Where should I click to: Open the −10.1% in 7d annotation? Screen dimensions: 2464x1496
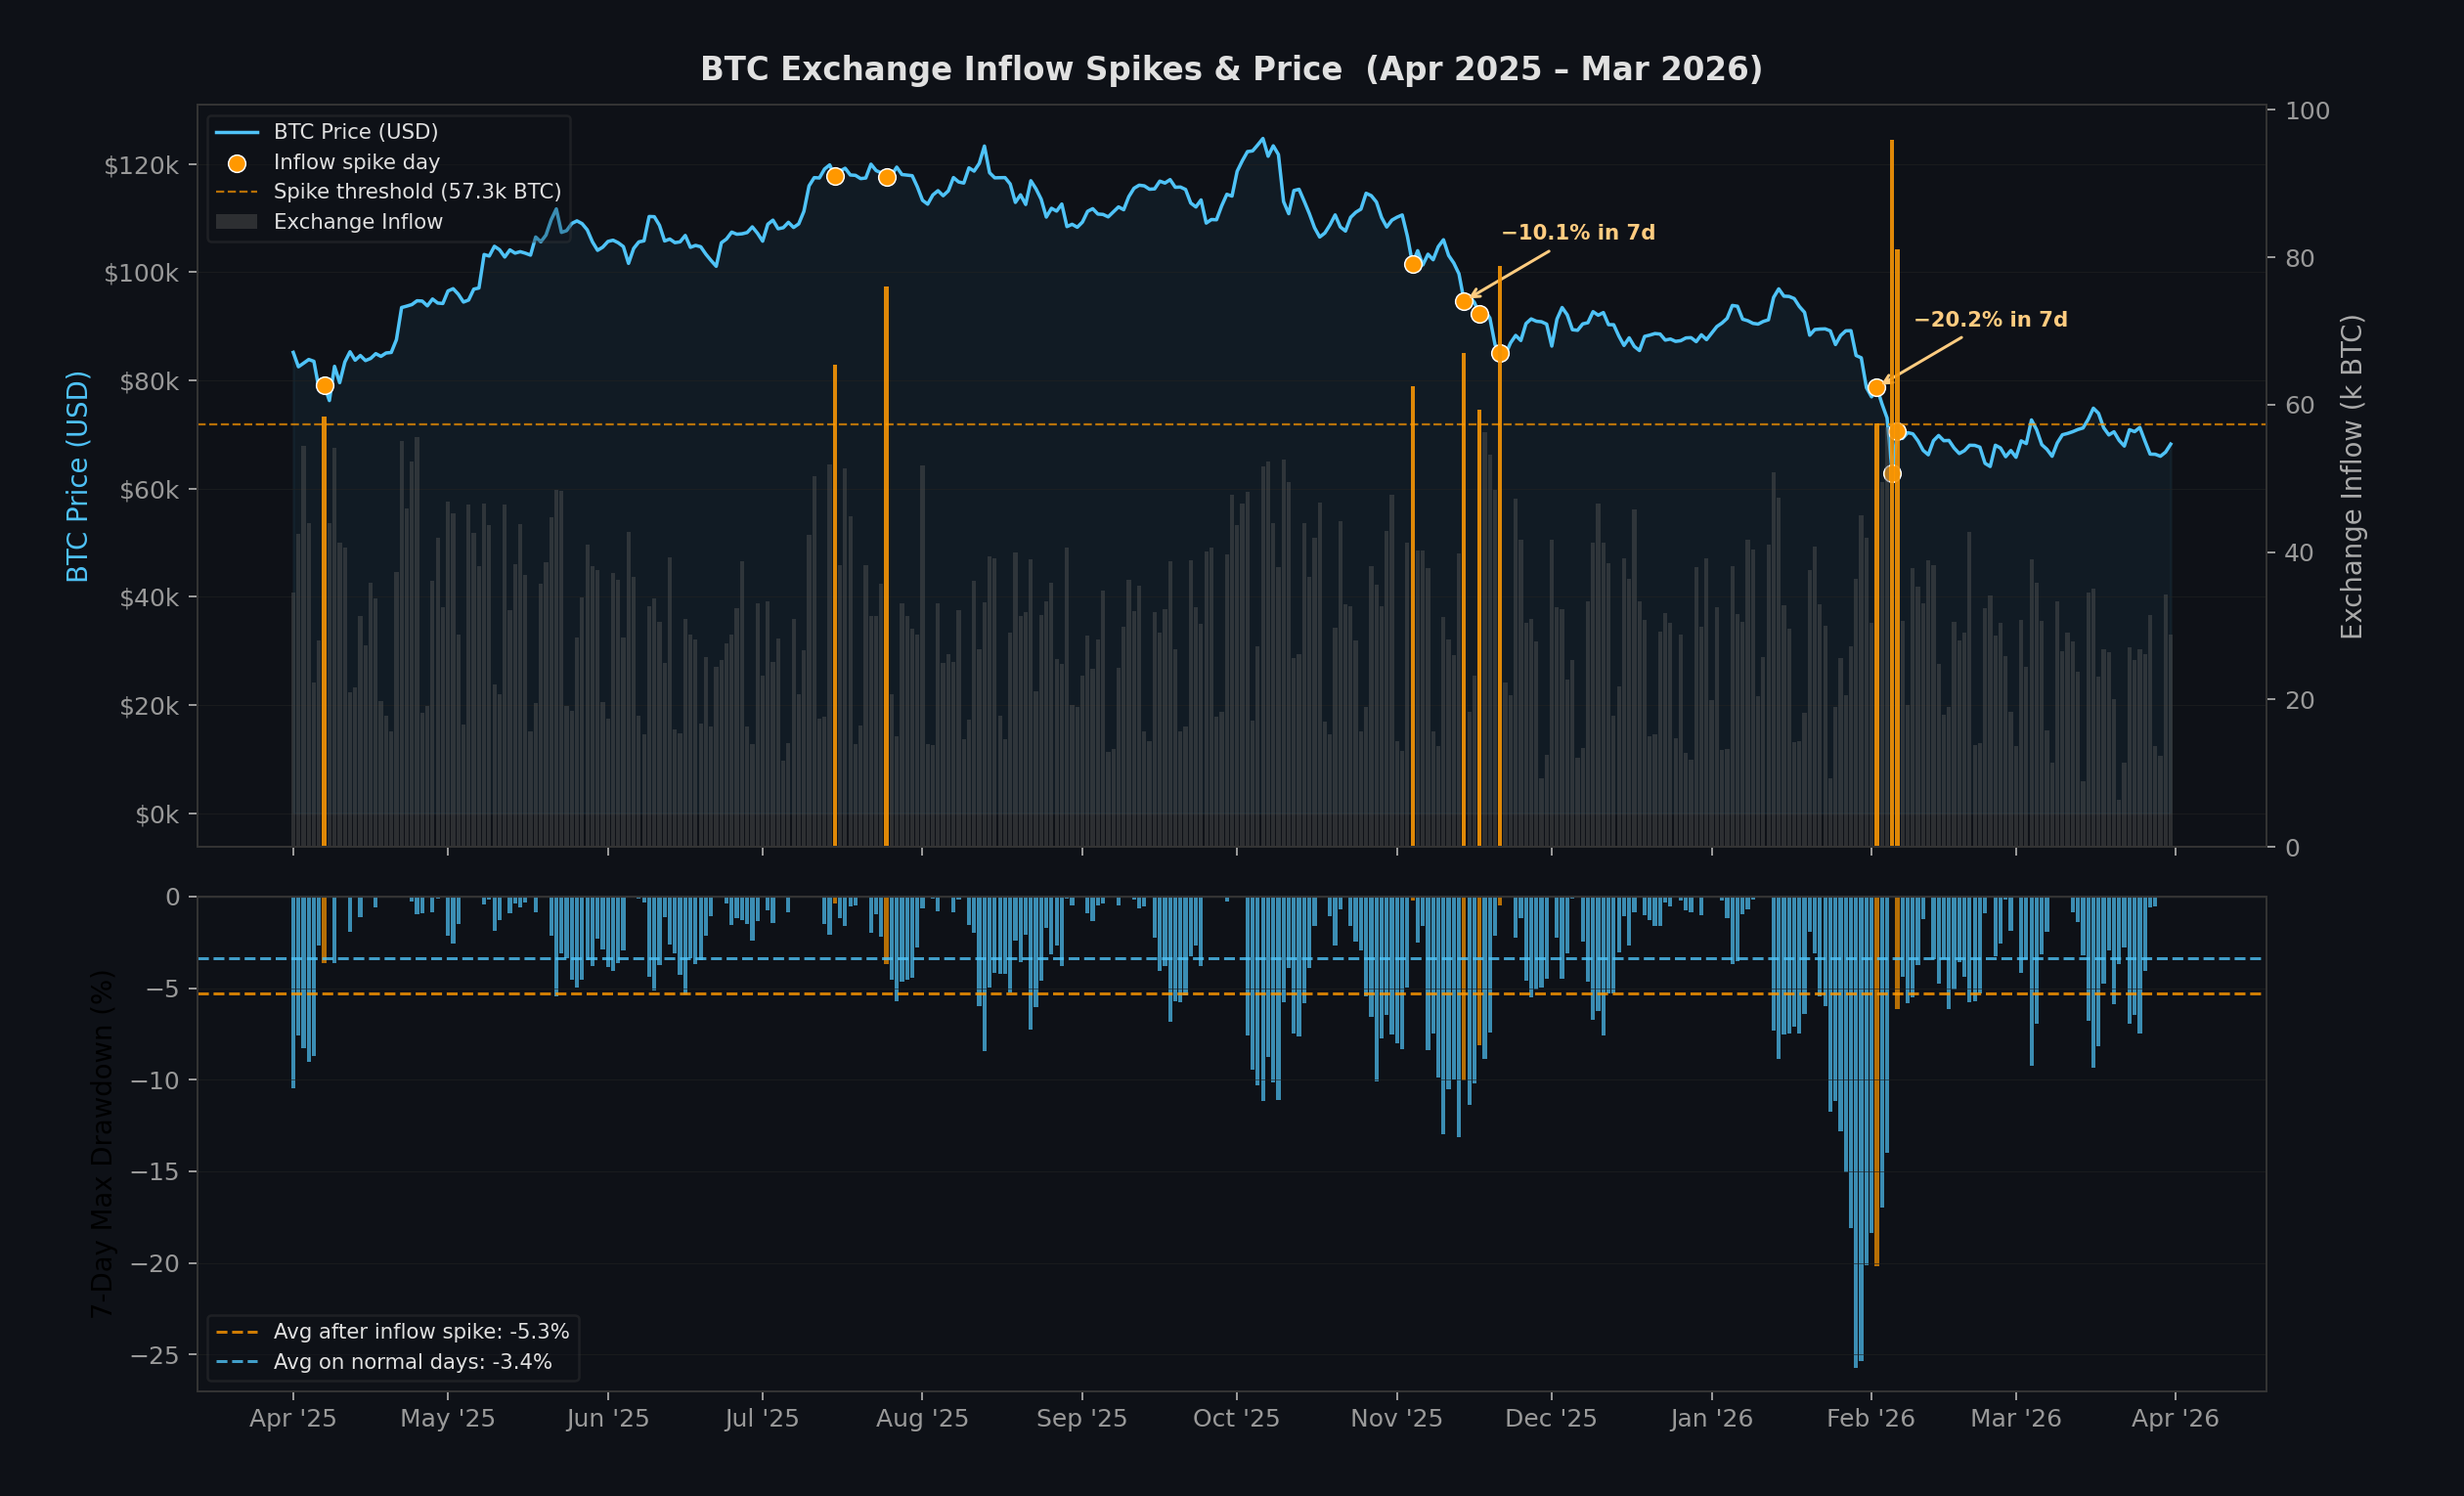1577,232
